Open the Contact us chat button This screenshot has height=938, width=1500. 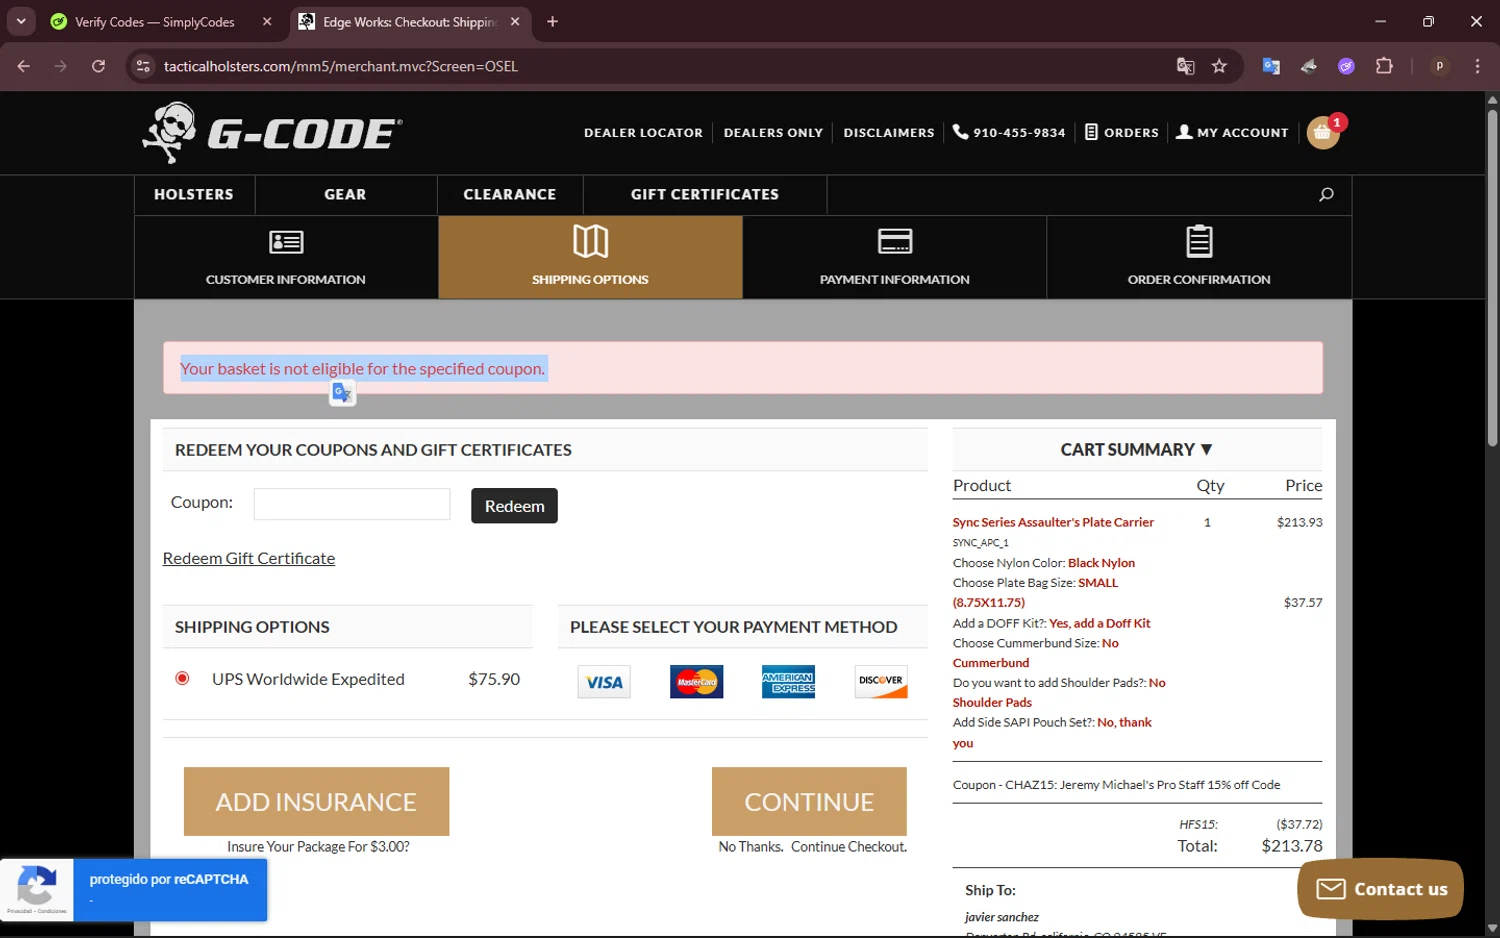(1381, 889)
